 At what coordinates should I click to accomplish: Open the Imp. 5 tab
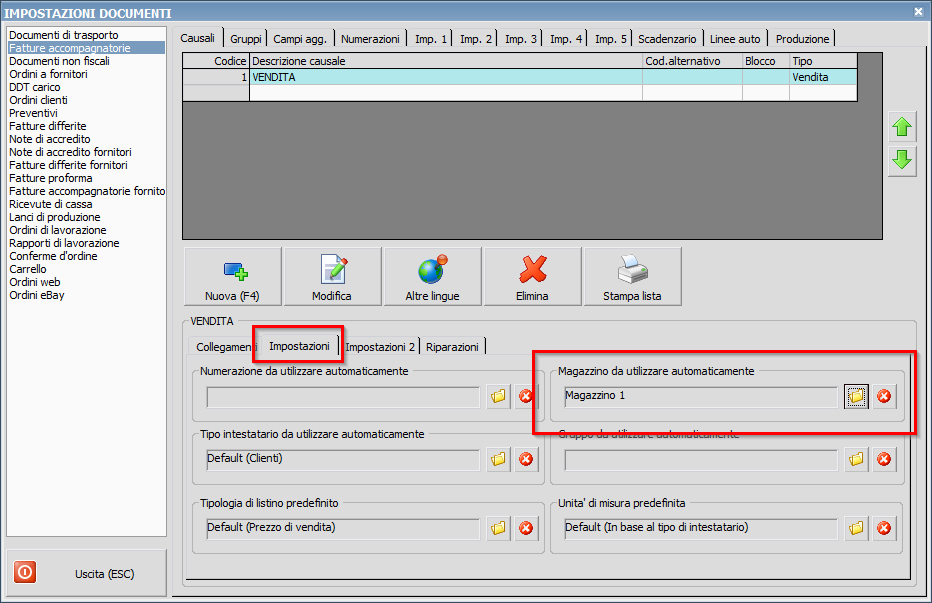pyautogui.click(x=610, y=39)
